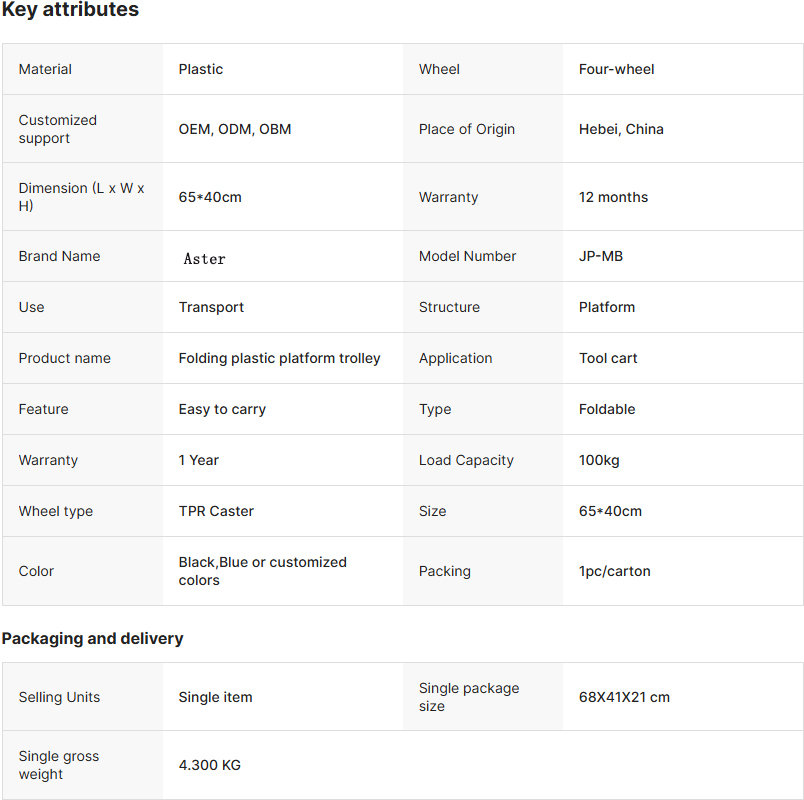Select the Foldable type value

pyautogui.click(x=607, y=409)
